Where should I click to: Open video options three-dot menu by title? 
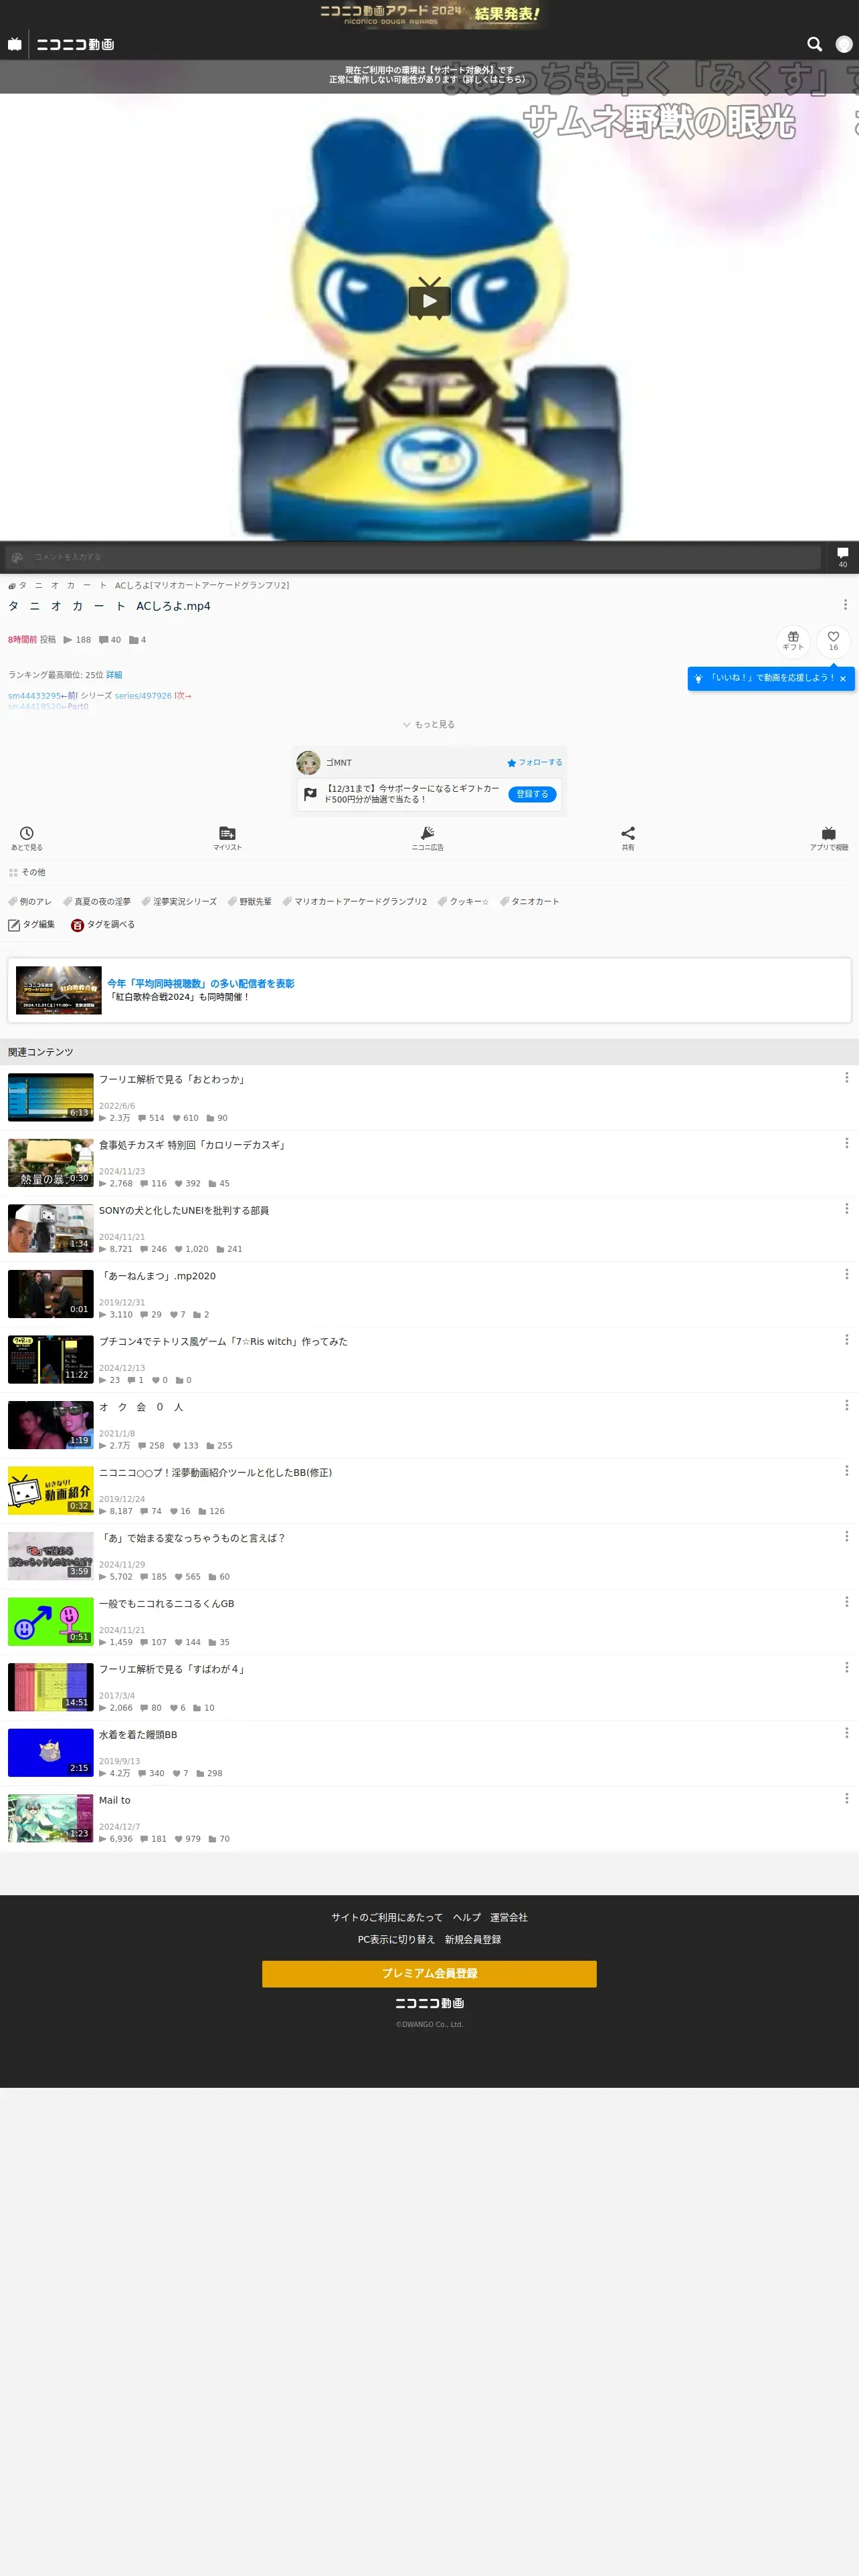coord(845,605)
